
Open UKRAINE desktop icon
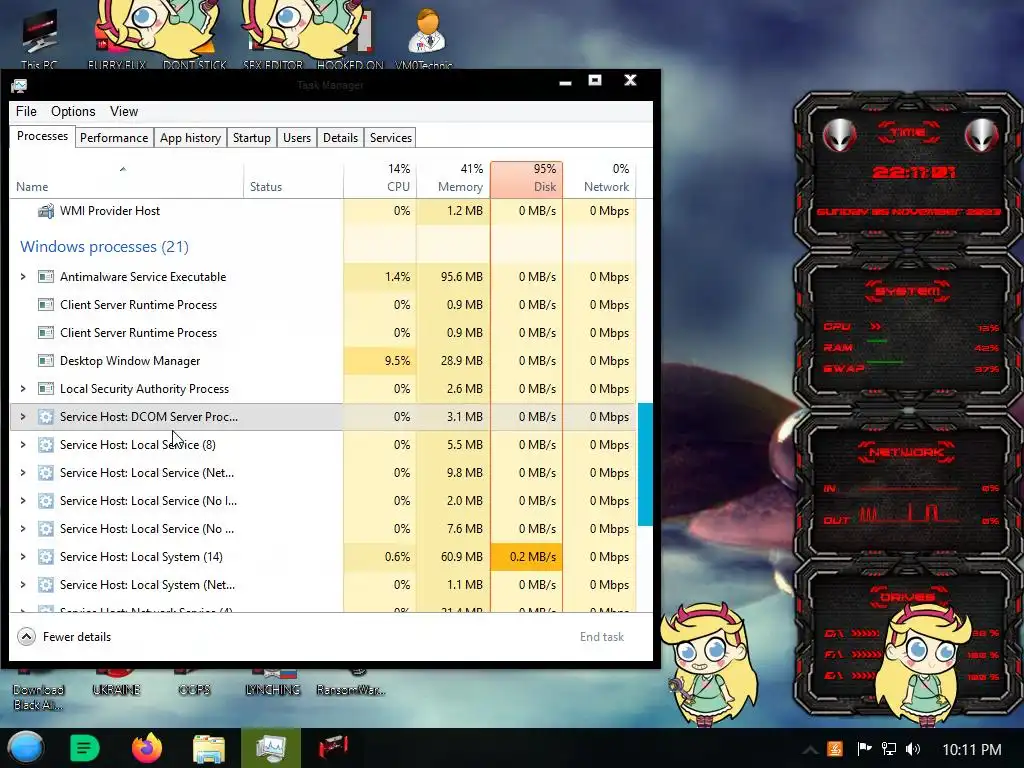[116, 682]
